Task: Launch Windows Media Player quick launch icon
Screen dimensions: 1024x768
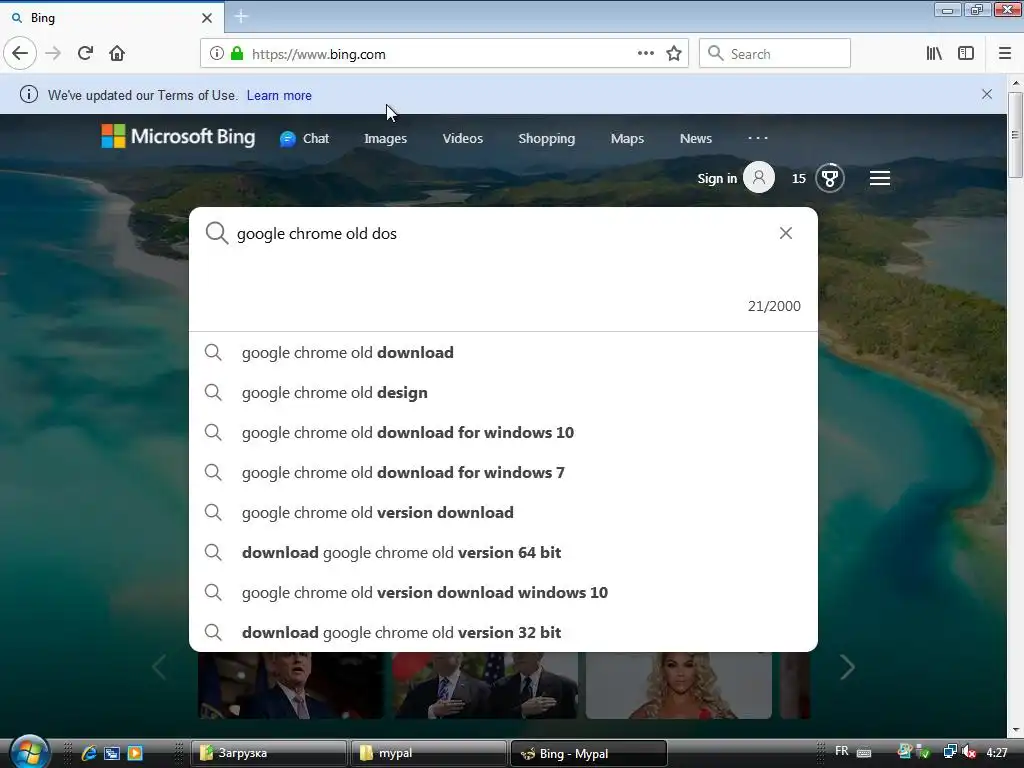Action: pos(135,753)
